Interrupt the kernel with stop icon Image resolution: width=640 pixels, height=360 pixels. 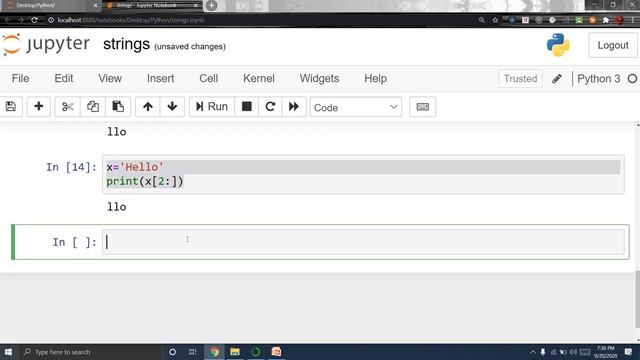click(247, 107)
